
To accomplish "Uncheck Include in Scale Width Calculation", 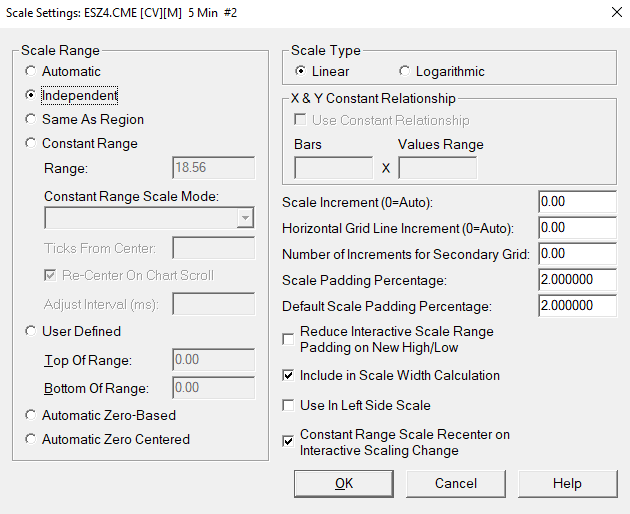I will tap(289, 376).
